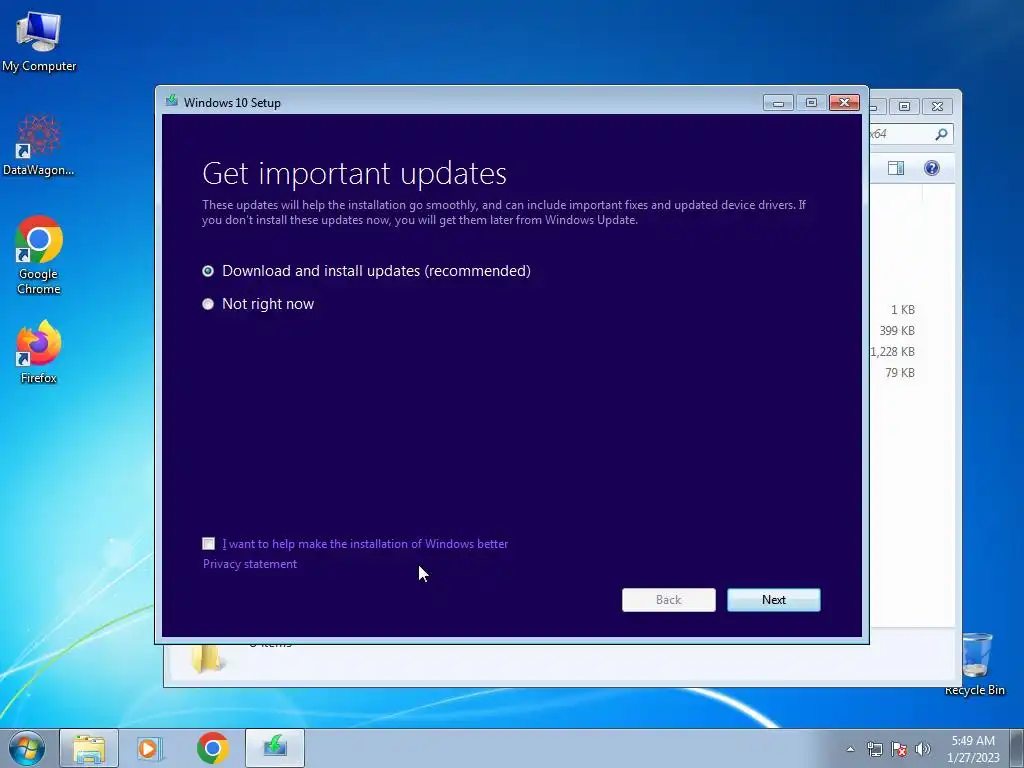Show hidden system tray icons
The image size is (1024, 768).
click(x=850, y=749)
